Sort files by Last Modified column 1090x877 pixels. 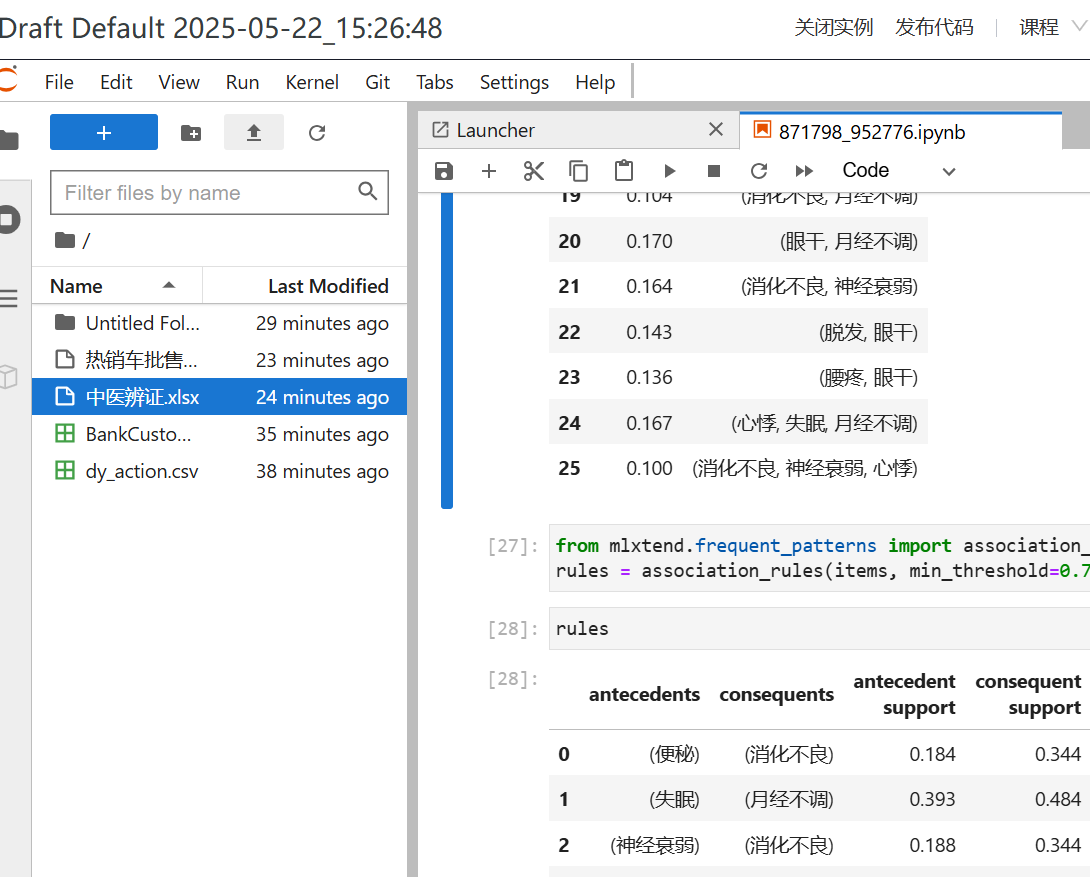[328, 286]
